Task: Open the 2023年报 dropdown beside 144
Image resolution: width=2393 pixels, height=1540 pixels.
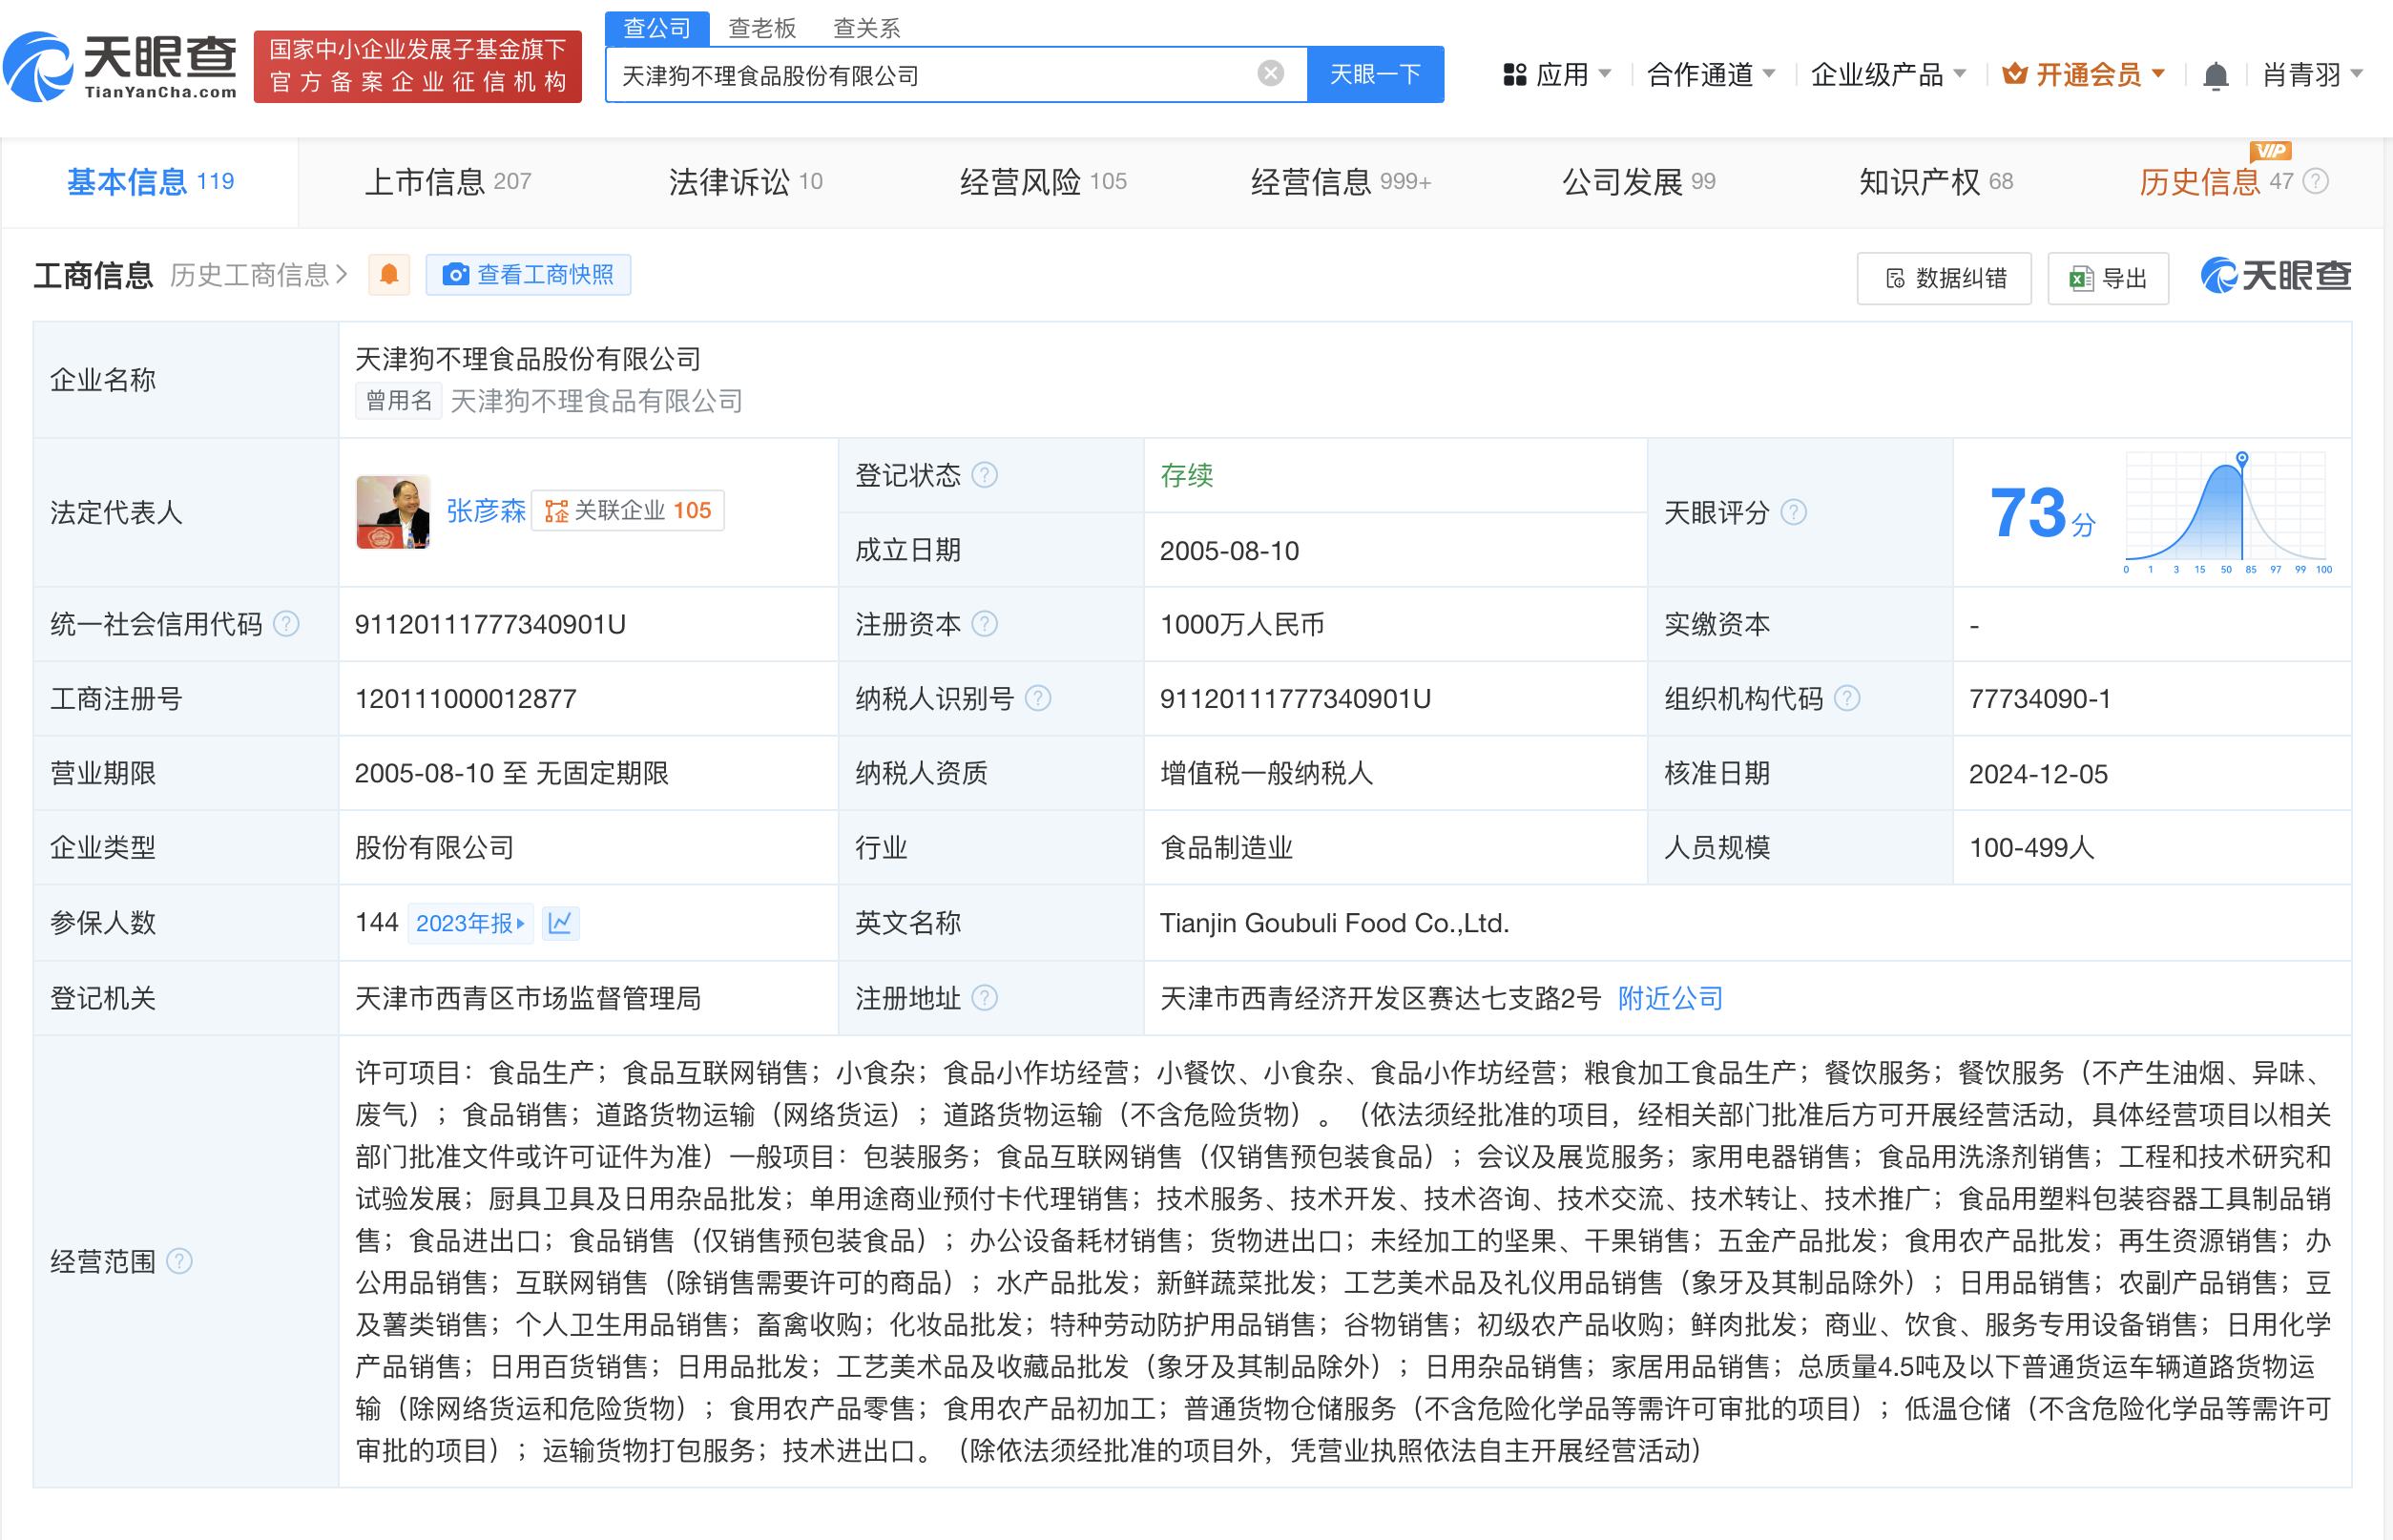Action: click(470, 922)
